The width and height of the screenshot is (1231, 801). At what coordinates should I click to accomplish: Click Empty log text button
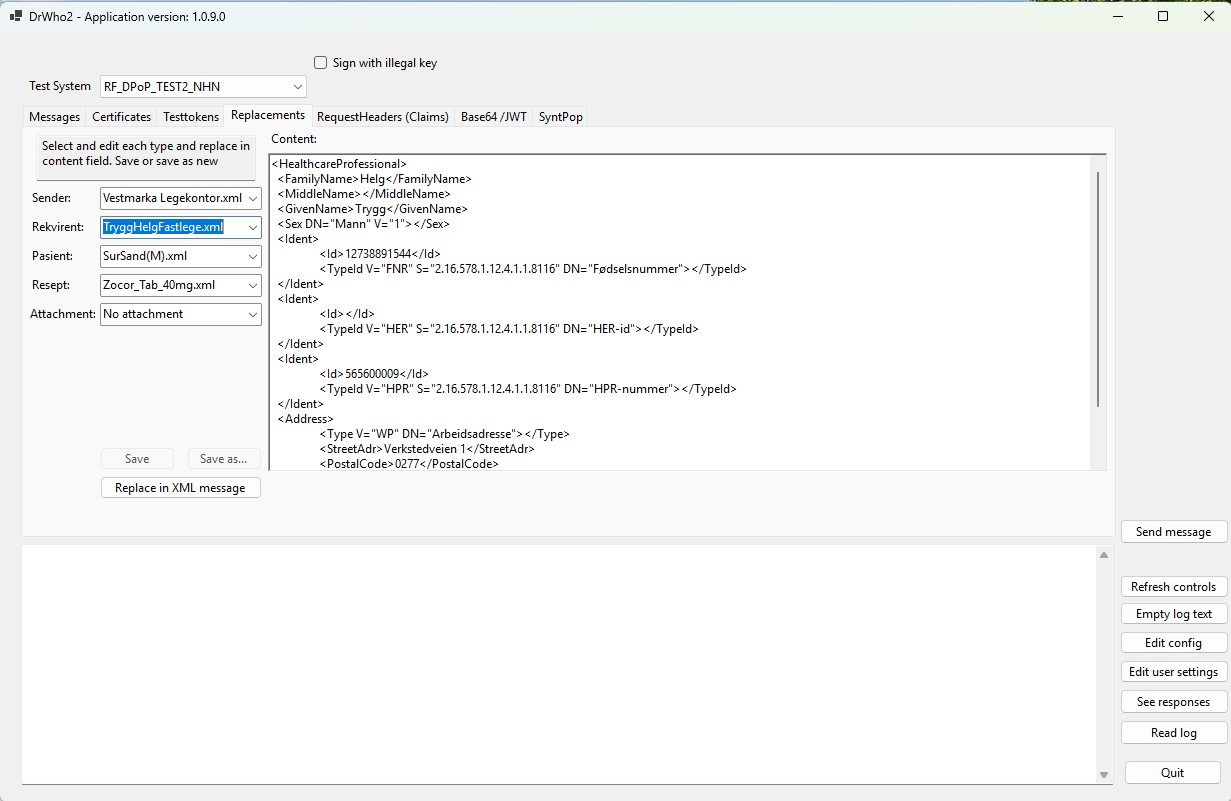pos(1173,614)
